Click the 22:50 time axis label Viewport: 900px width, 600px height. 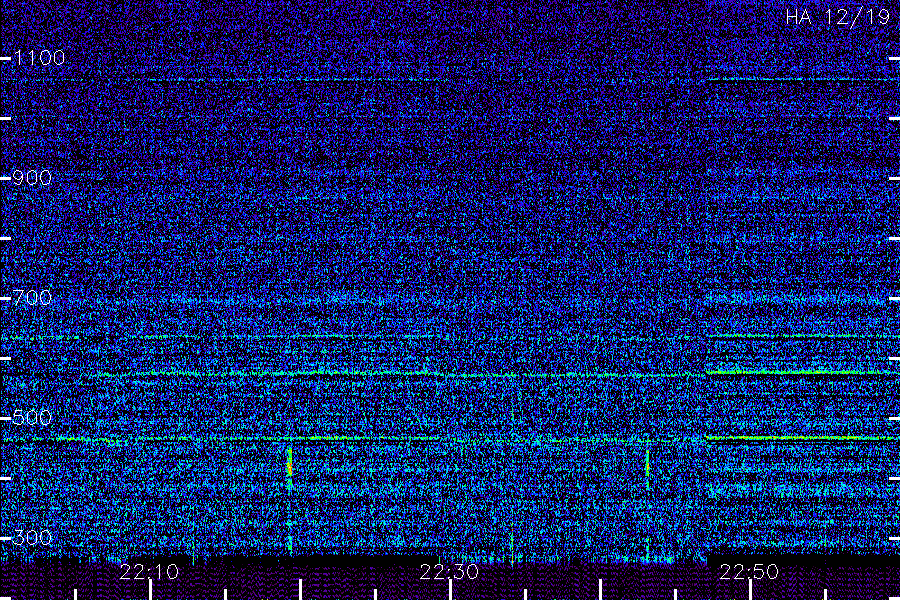[x=749, y=572]
